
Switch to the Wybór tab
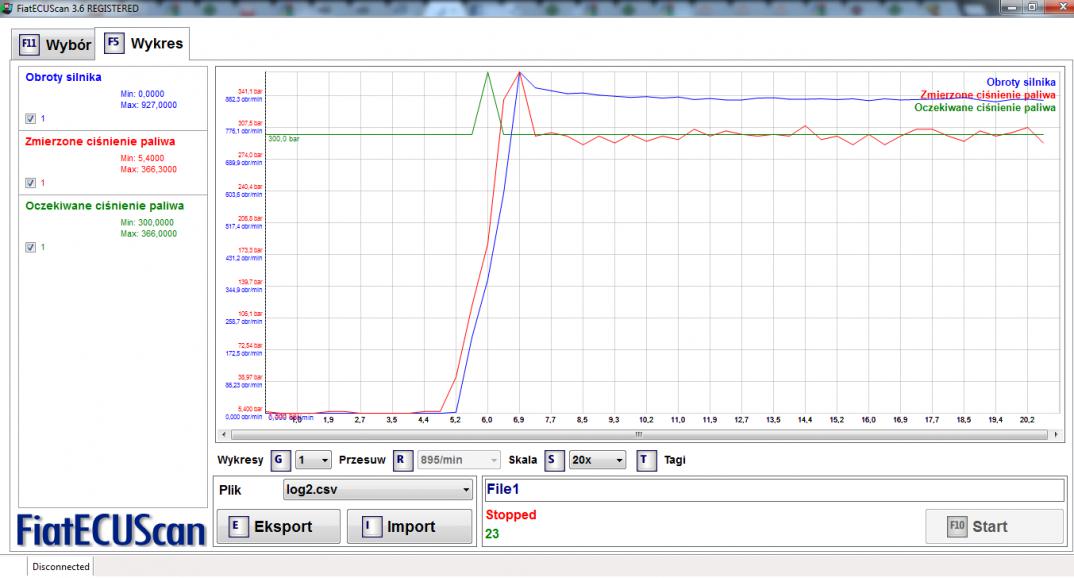pyautogui.click(x=54, y=45)
